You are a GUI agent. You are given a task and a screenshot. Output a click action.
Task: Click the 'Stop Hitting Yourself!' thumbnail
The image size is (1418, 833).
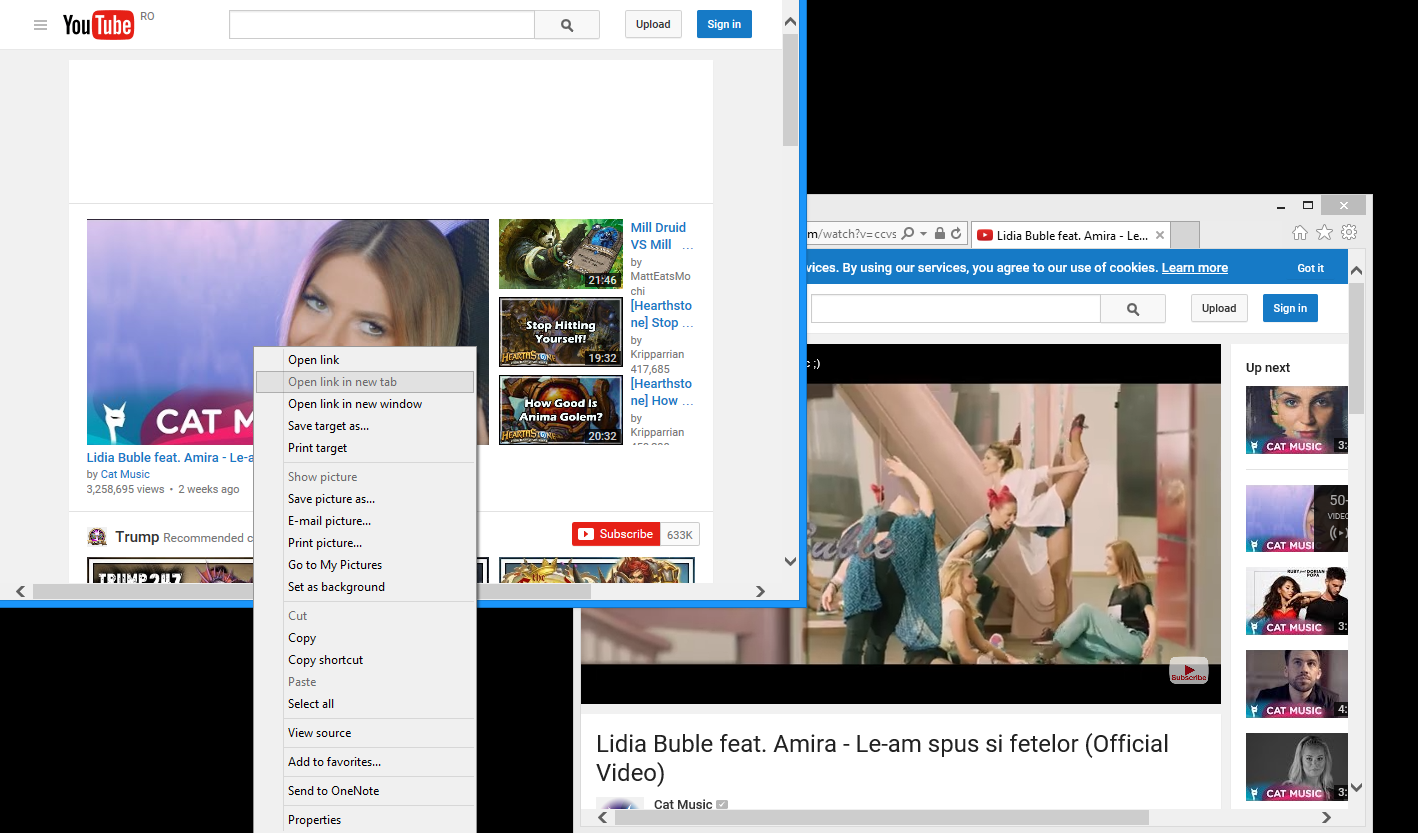tap(561, 332)
